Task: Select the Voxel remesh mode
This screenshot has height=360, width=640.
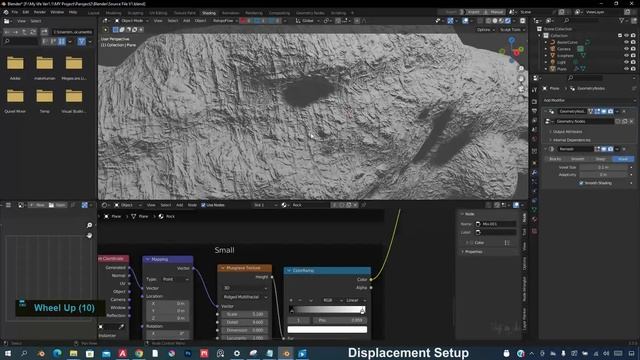Action: (622, 159)
